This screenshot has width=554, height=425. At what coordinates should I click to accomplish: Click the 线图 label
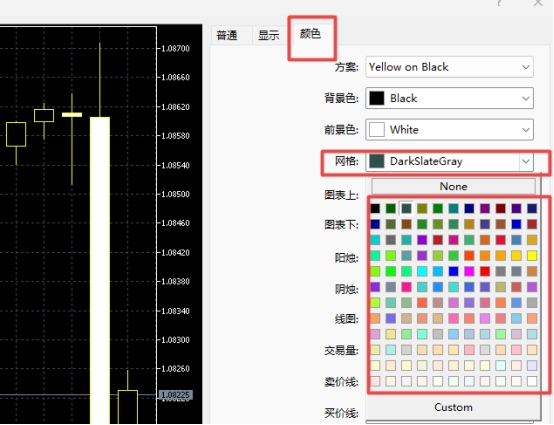(x=347, y=319)
